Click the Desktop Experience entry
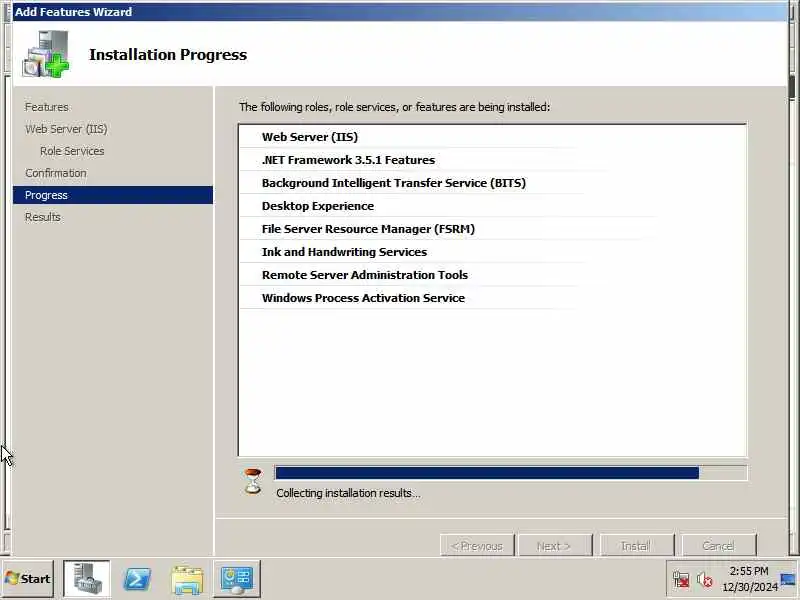Viewport: 800px width, 600px height. [x=318, y=206]
